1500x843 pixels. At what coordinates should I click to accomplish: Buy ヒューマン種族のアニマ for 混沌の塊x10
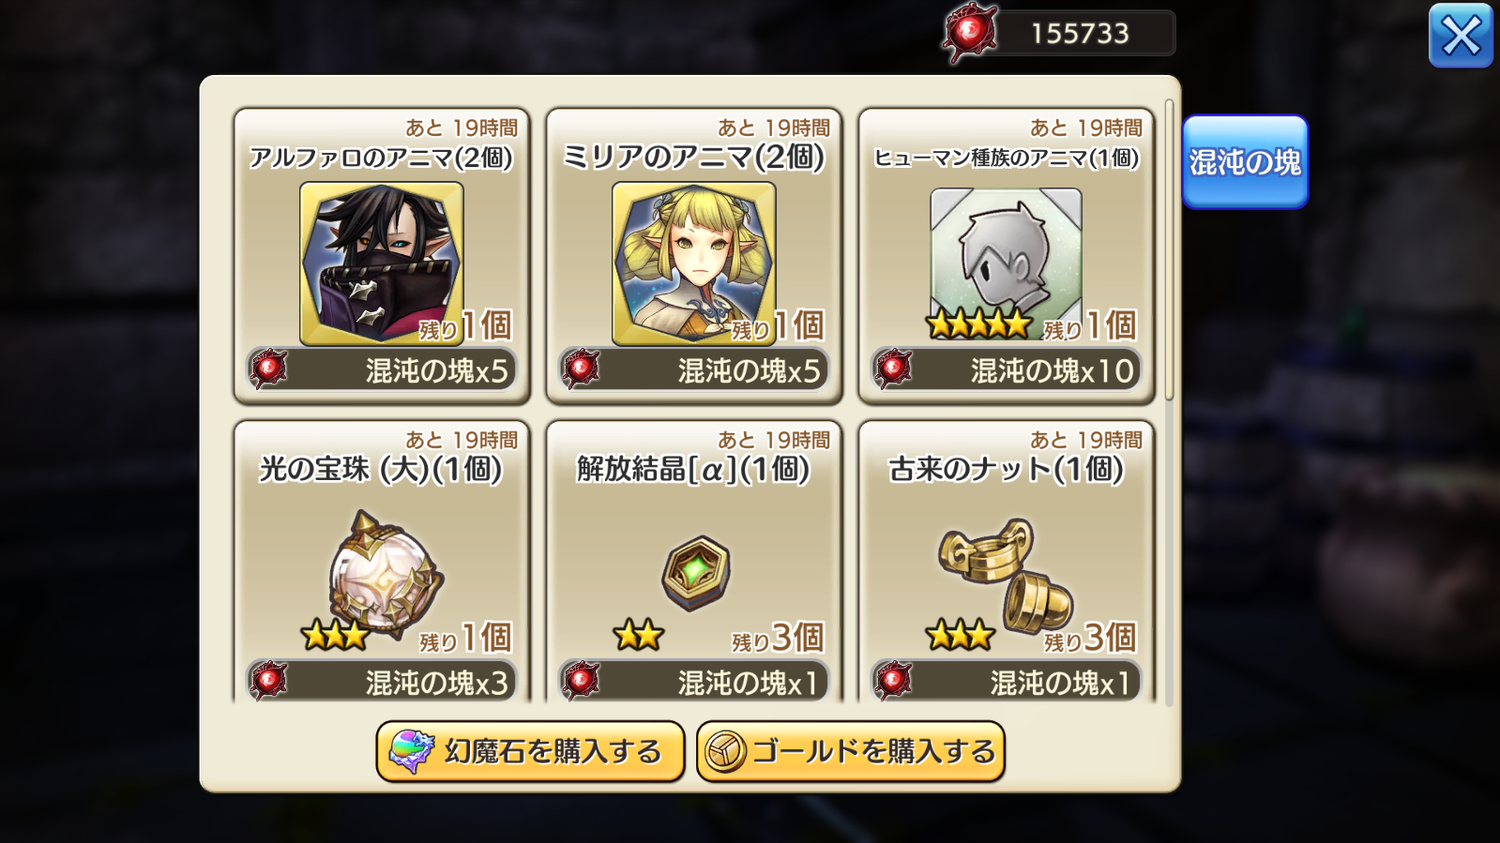point(1006,370)
